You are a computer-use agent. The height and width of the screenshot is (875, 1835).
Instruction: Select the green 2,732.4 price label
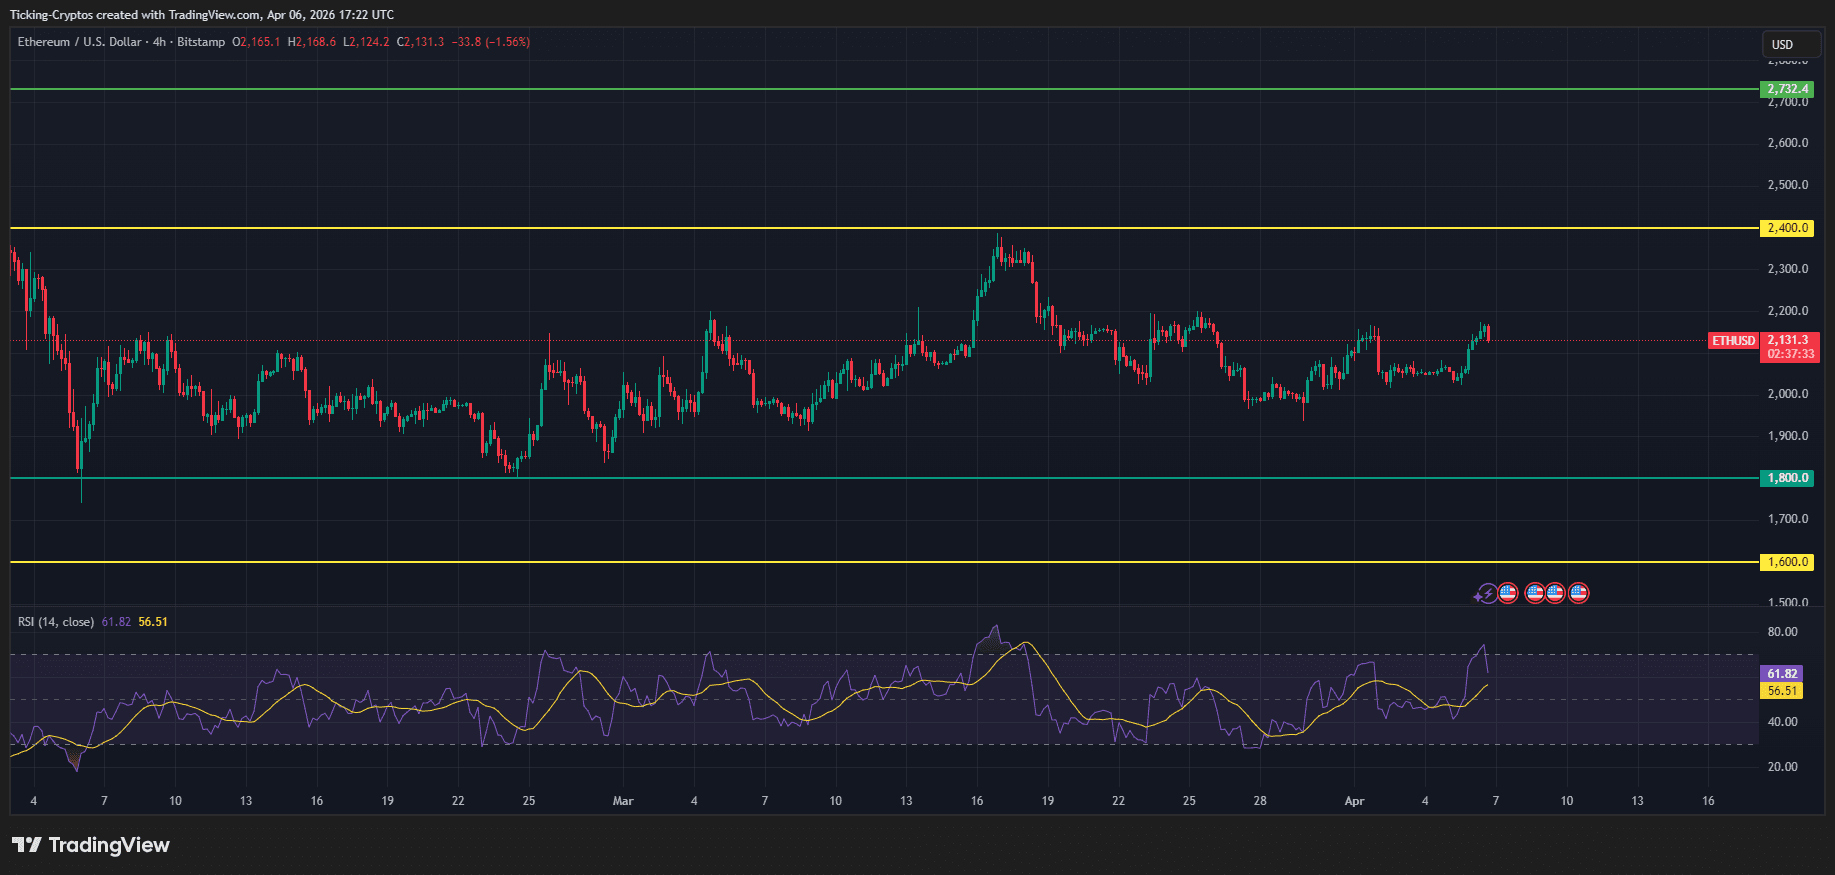1787,89
